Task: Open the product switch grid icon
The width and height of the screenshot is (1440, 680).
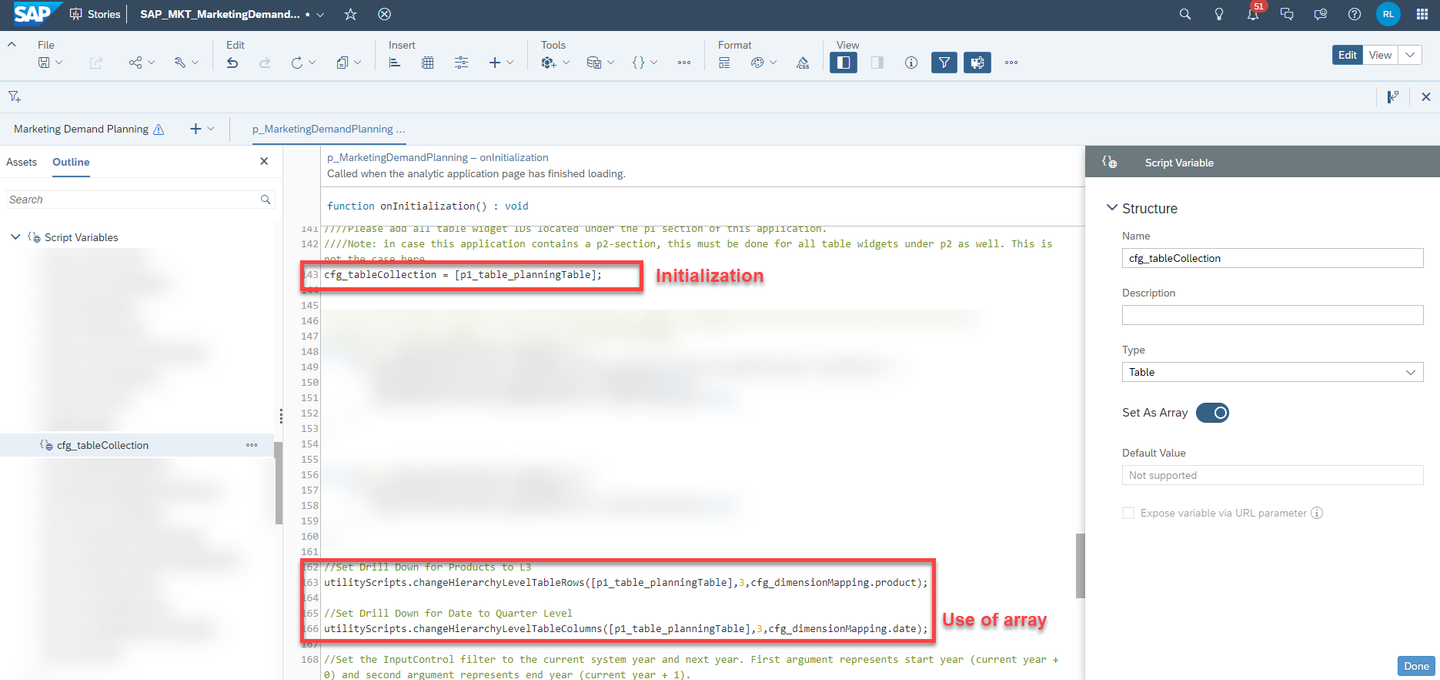Action: pyautogui.click(x=1422, y=14)
